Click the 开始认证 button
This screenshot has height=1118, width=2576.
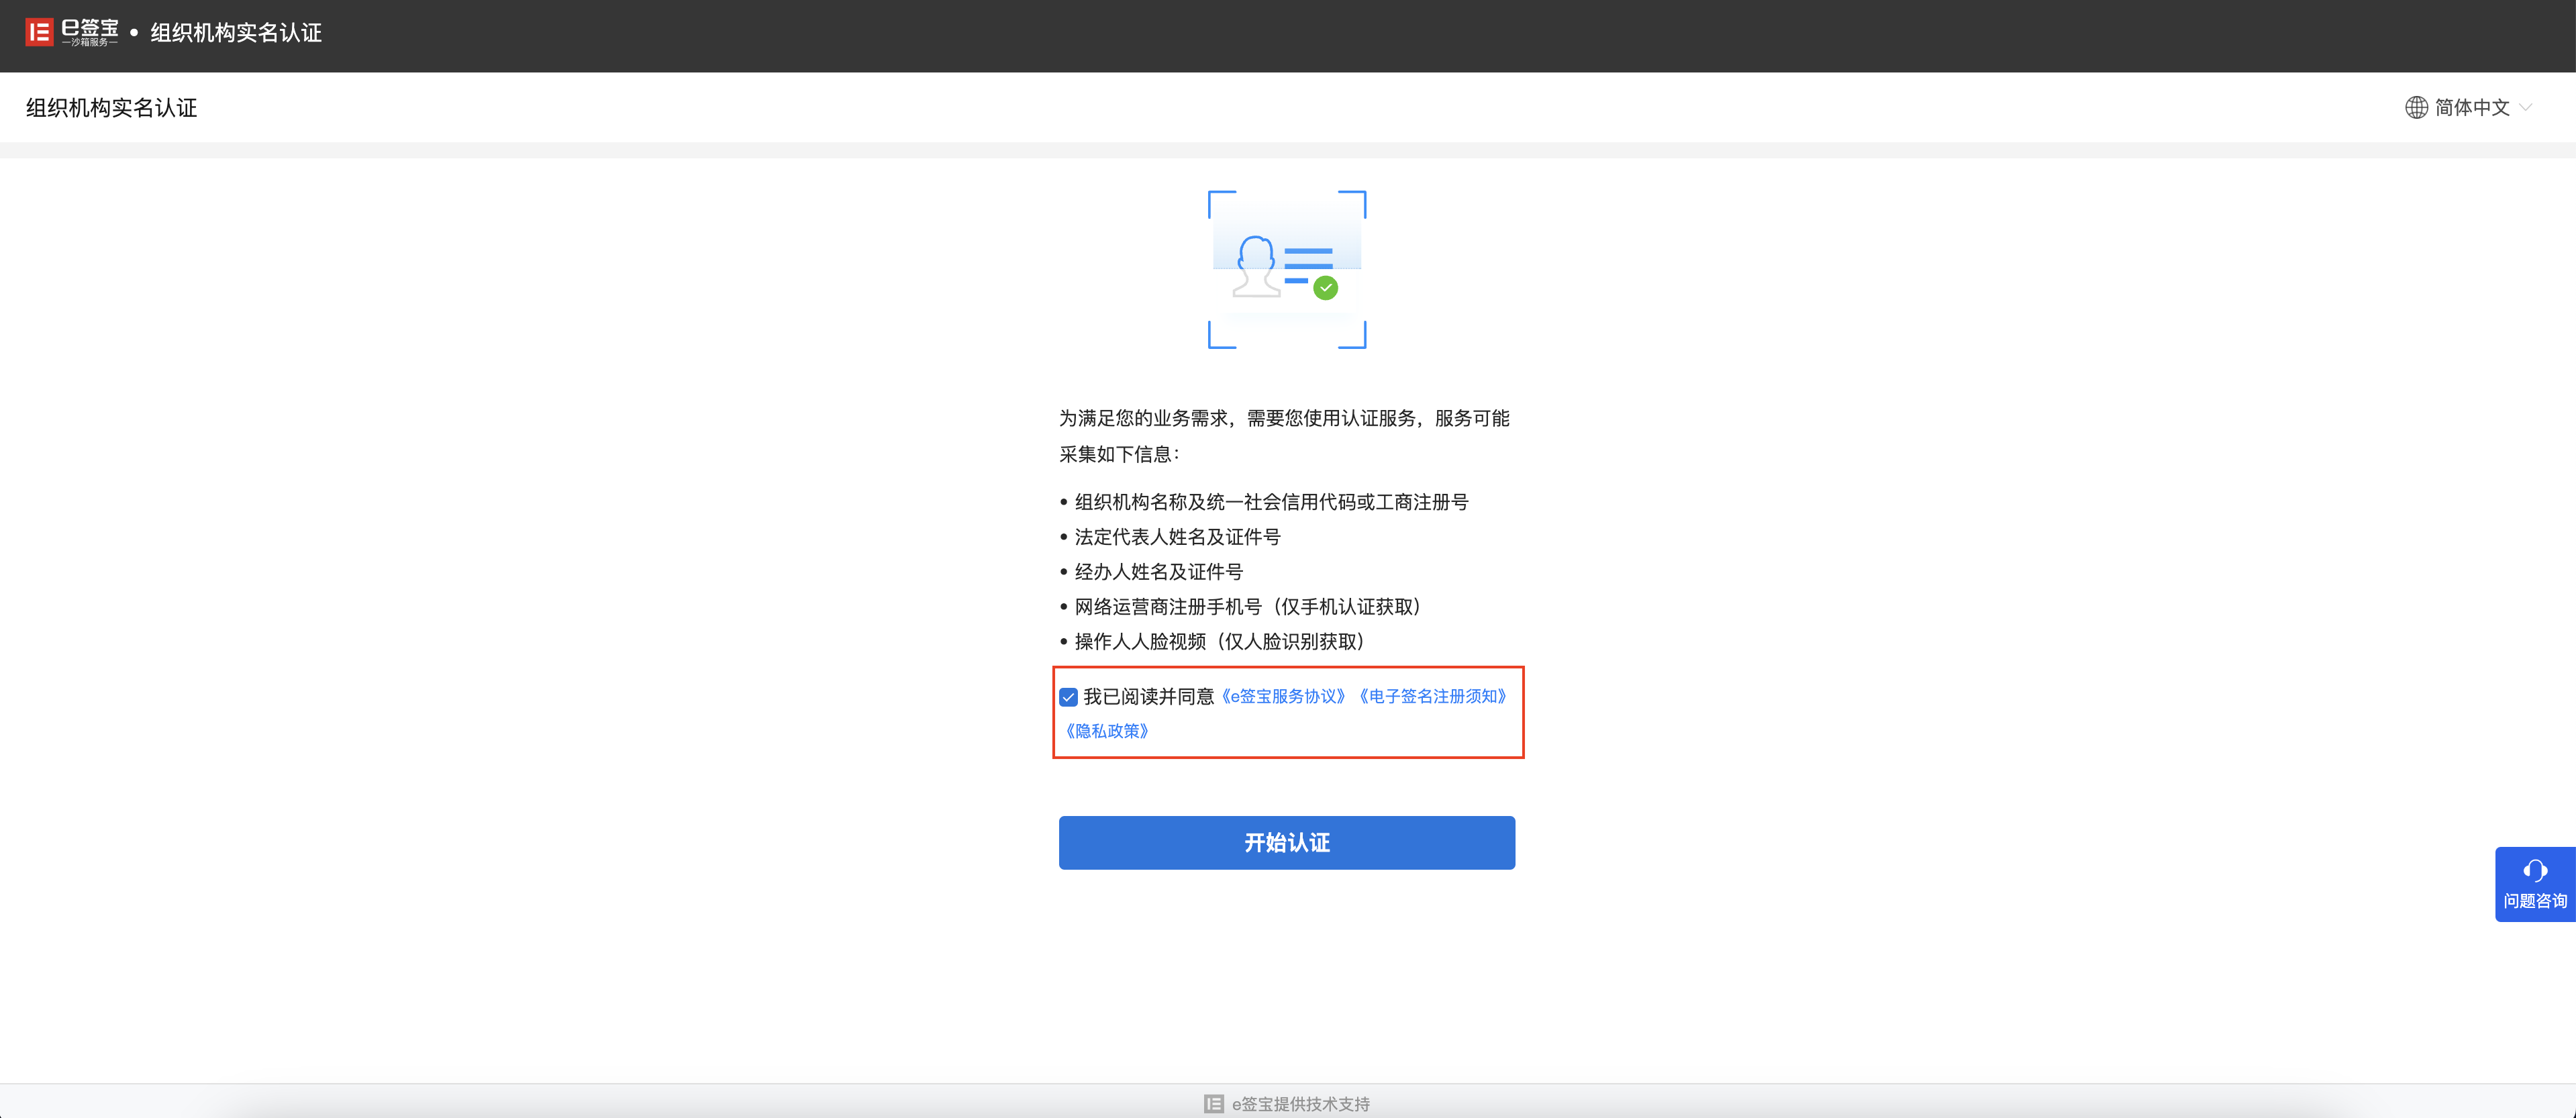point(1287,843)
